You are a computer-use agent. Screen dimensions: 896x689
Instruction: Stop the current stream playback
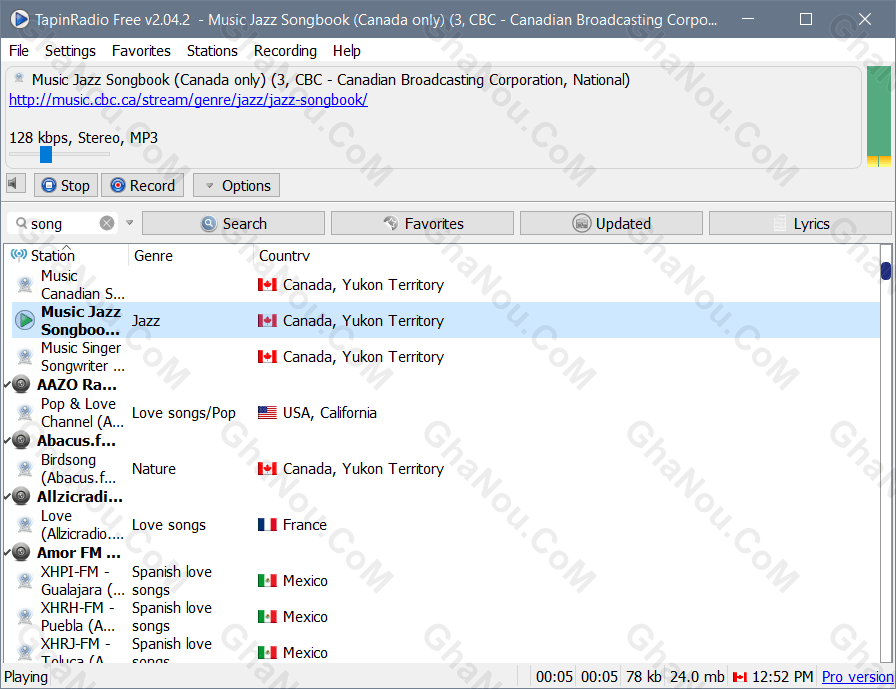66,185
